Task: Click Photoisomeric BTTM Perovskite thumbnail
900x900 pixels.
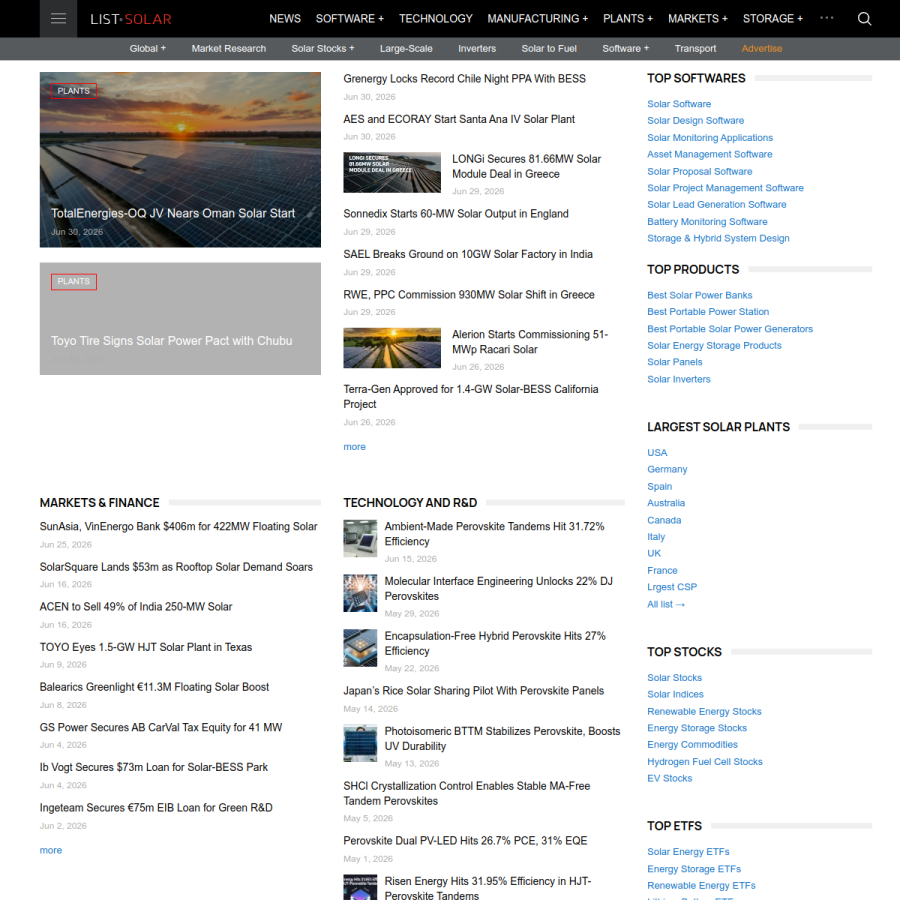Action: [360, 743]
